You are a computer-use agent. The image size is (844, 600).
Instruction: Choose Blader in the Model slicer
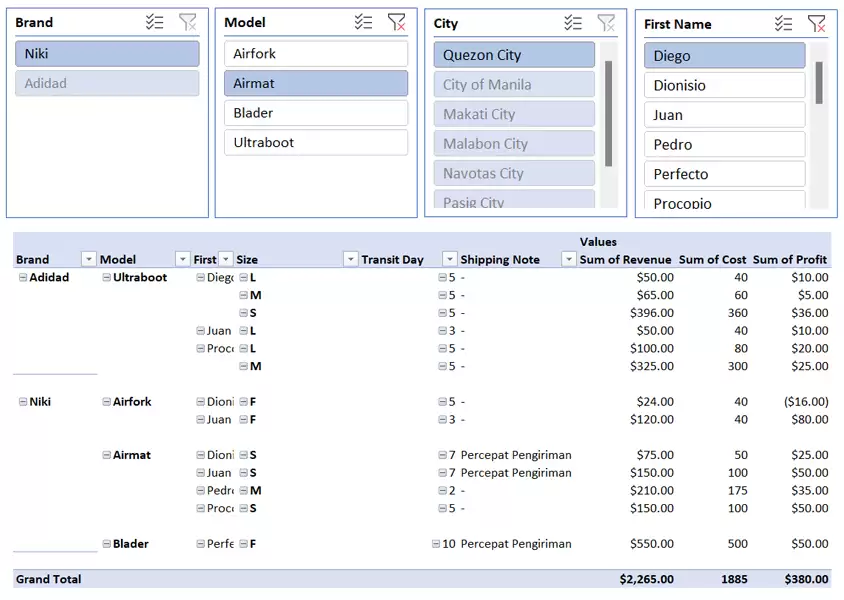(315, 113)
